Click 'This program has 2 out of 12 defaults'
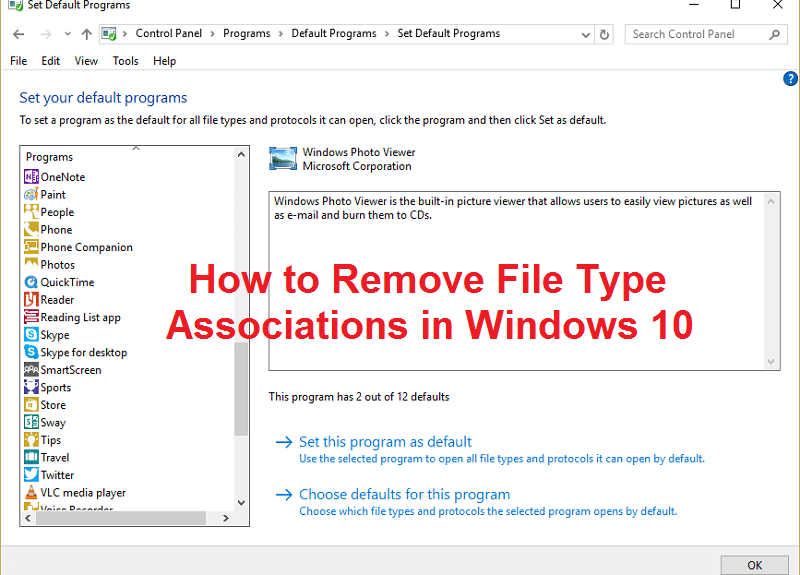800x575 pixels. click(359, 396)
